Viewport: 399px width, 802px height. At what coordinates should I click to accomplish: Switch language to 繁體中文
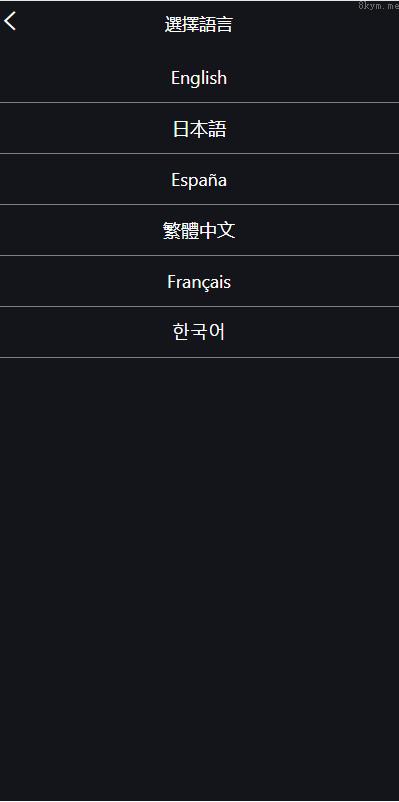click(x=200, y=230)
